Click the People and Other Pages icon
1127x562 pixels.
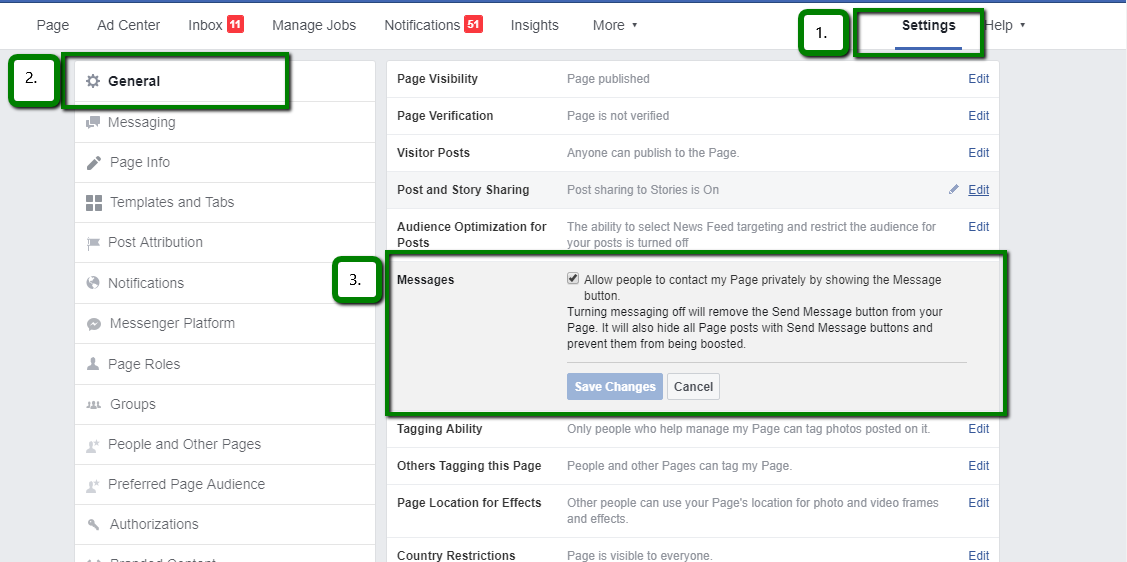(x=93, y=445)
